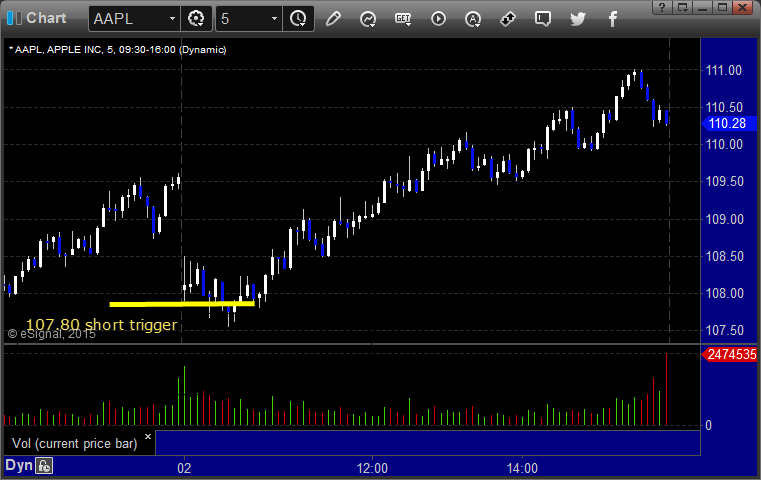The width and height of the screenshot is (761, 480).
Task: Click the 109.50 price axis label
Action: [724, 182]
